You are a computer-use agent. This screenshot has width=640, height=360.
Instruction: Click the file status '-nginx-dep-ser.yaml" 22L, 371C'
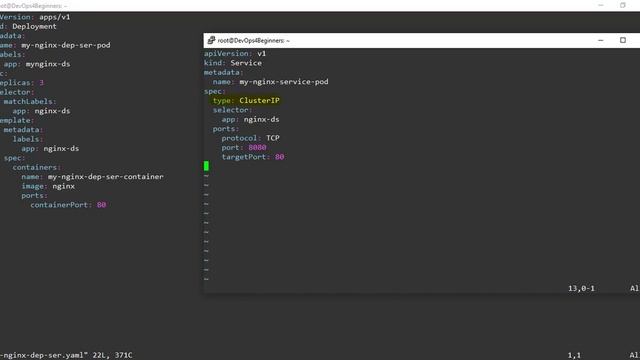[66, 355]
